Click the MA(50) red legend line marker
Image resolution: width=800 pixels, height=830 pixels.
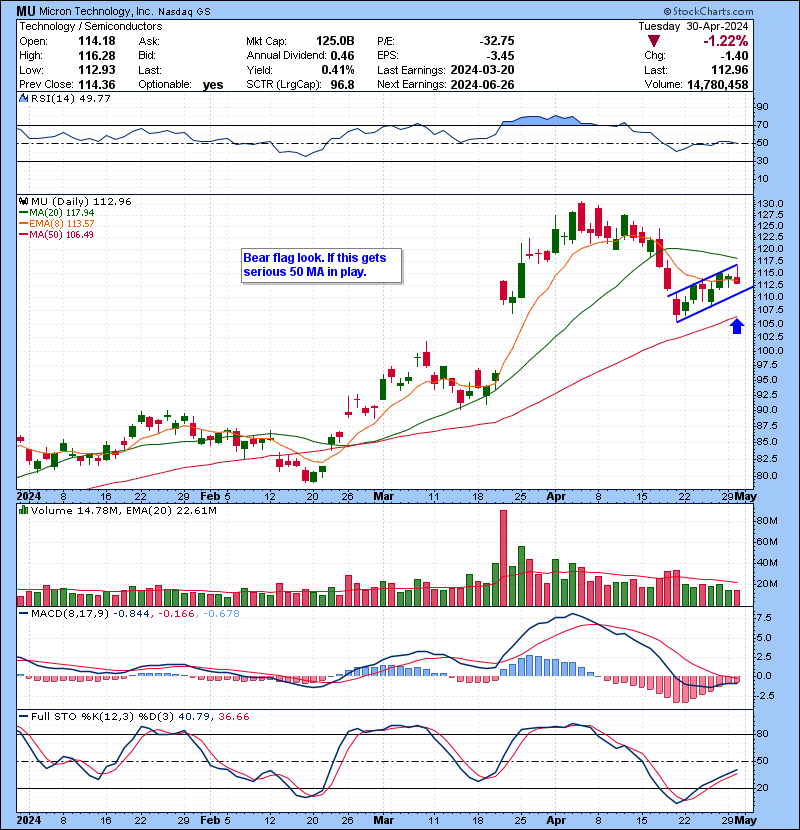(24, 234)
